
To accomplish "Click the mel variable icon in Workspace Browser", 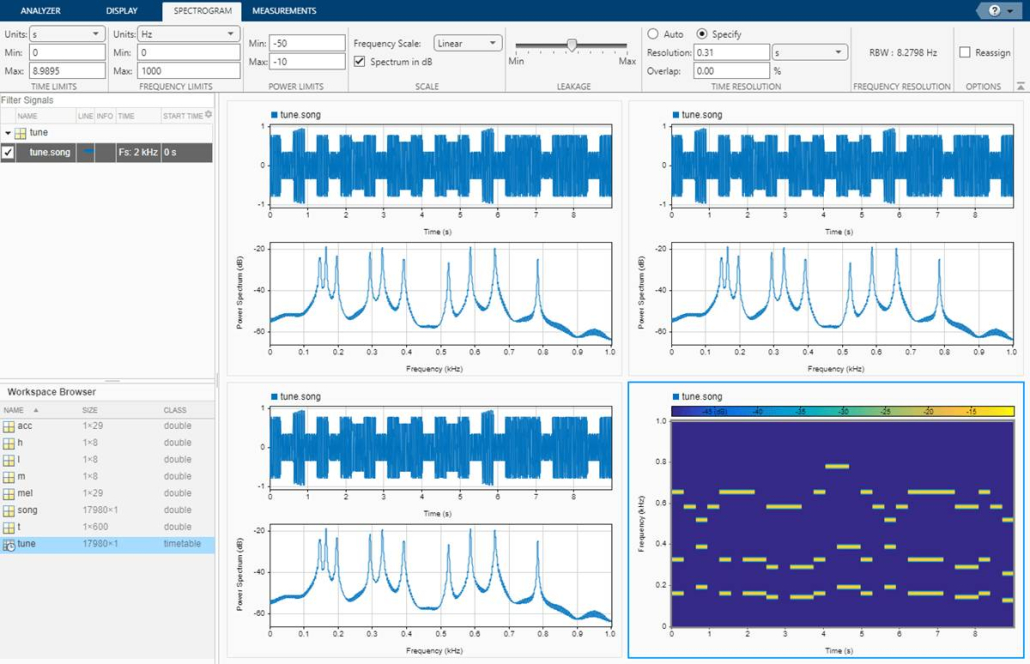I will tap(9, 493).
